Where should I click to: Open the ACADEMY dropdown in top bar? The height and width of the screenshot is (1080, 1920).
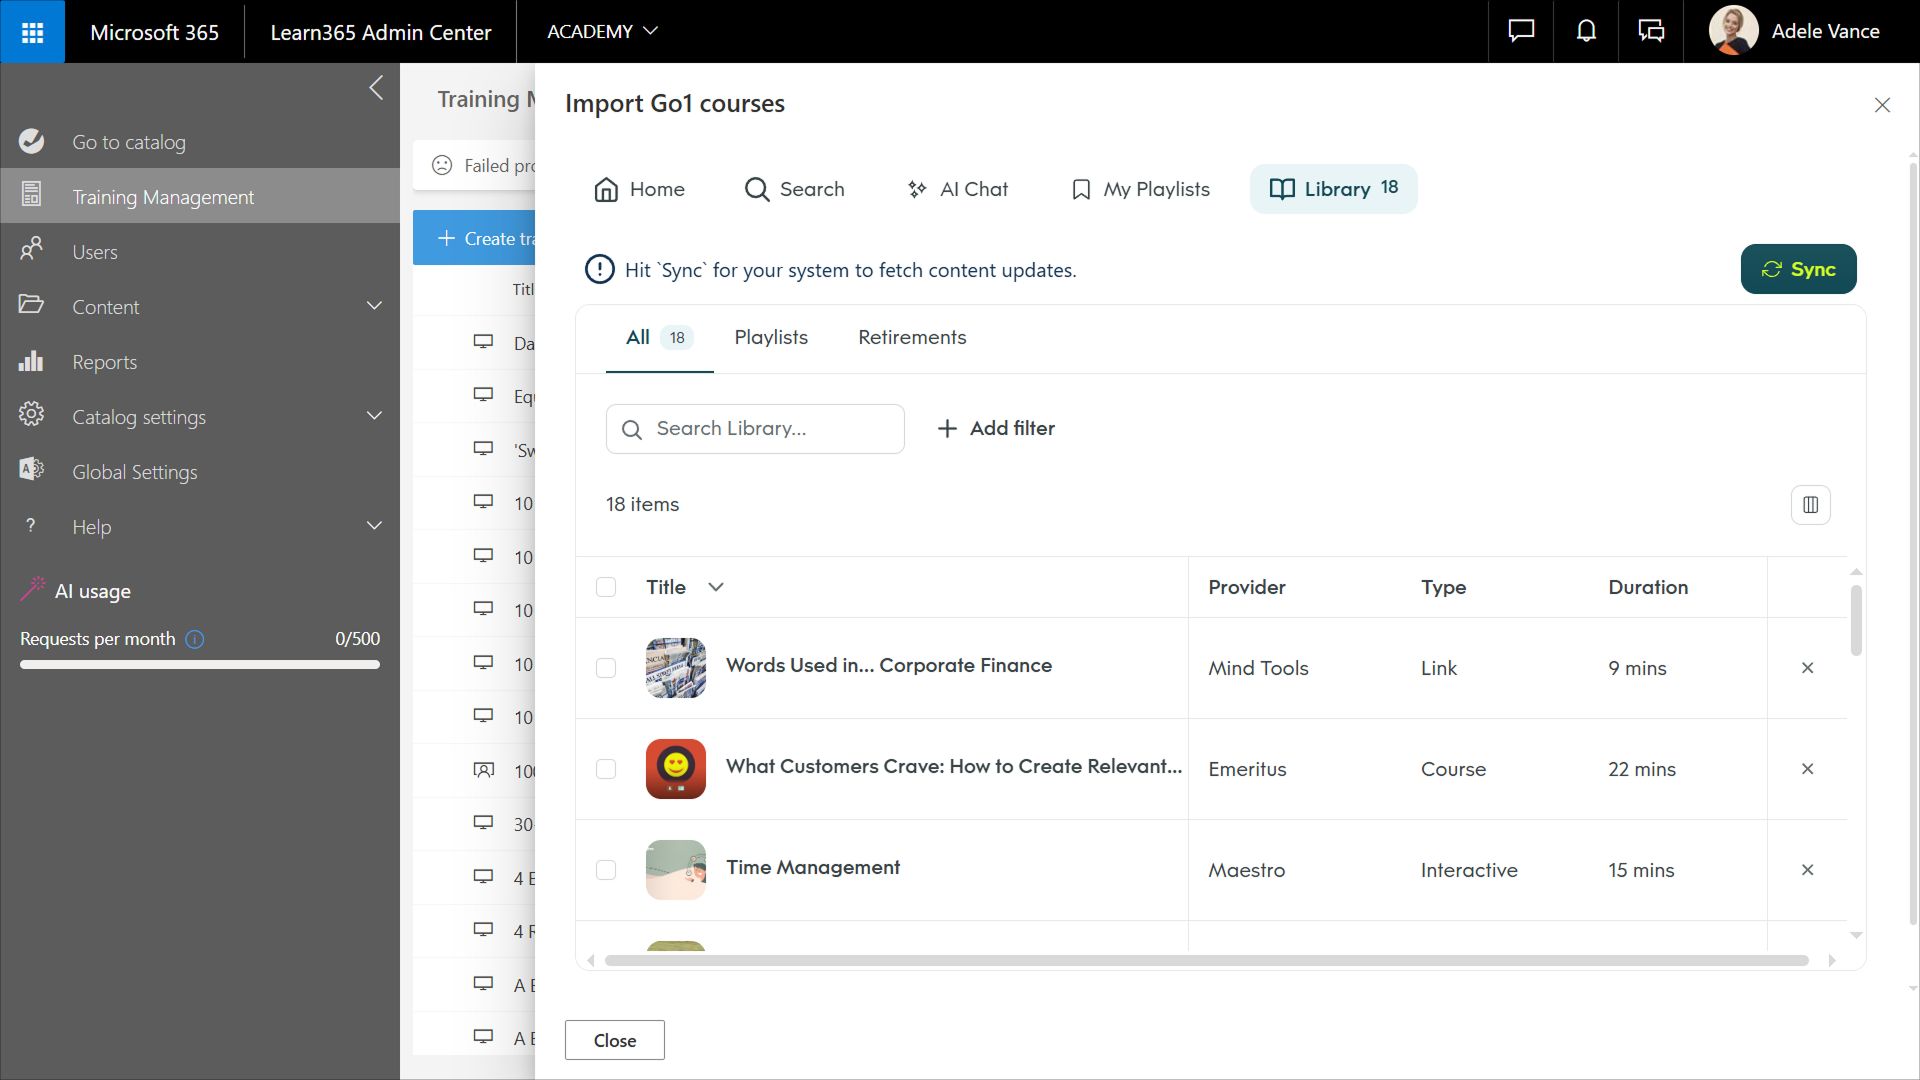click(x=602, y=31)
